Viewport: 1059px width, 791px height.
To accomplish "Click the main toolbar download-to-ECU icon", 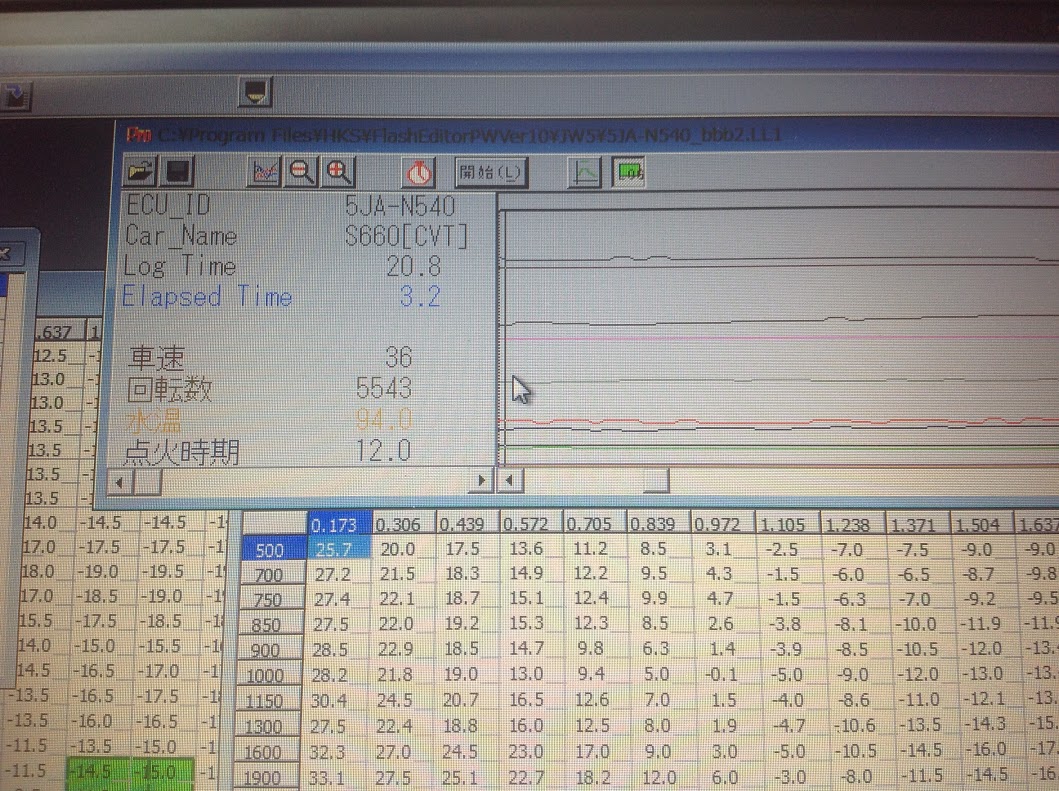I will click(255, 91).
